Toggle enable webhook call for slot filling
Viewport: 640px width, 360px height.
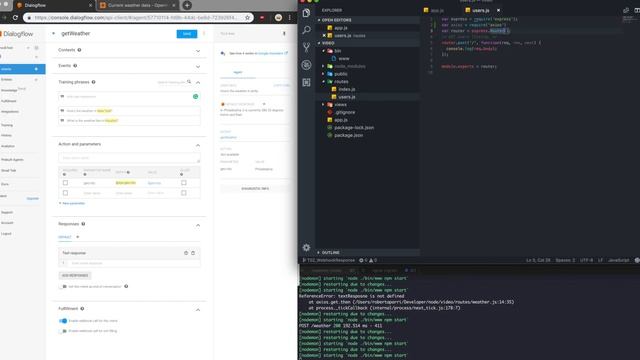pyautogui.click(x=63, y=331)
